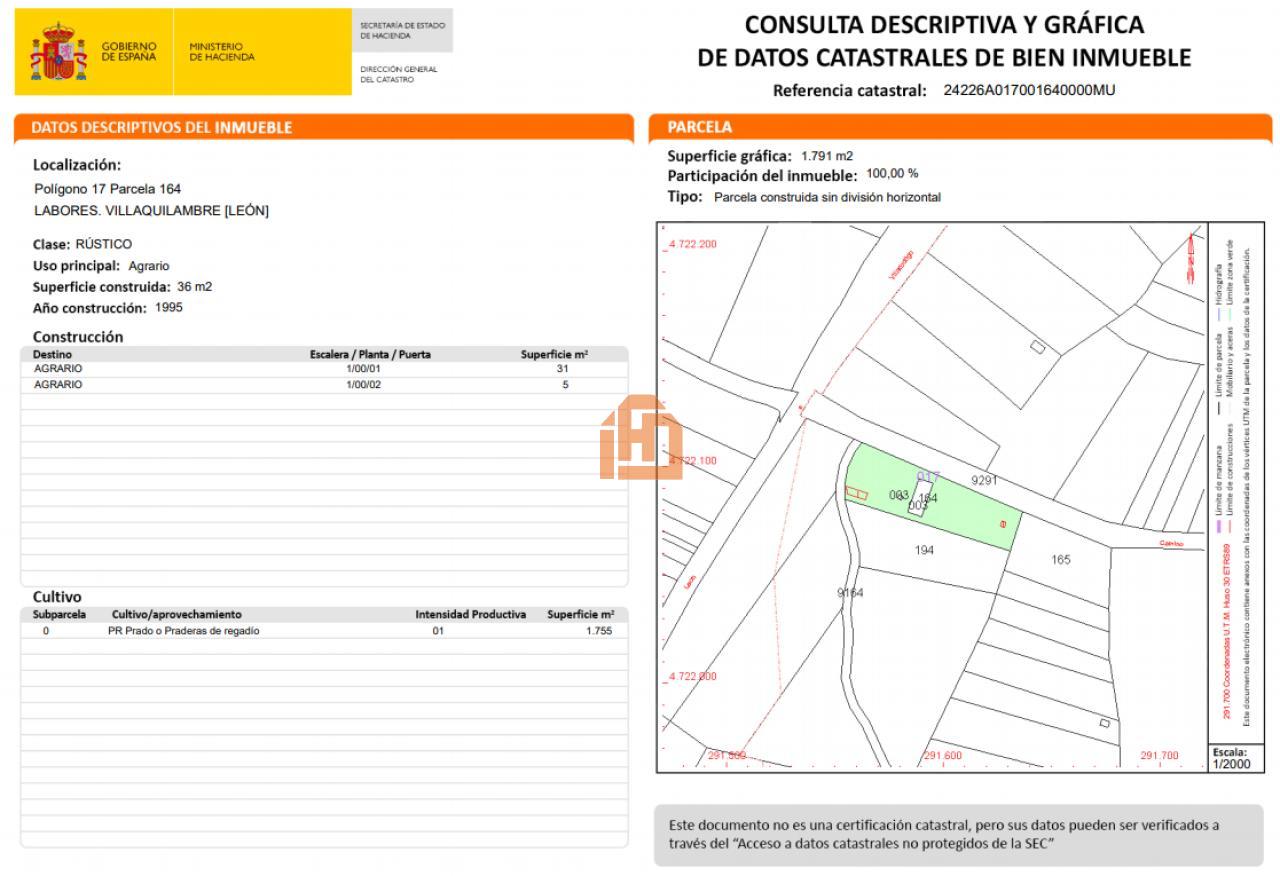
Task: Click parcel number '9164' on the map
Action: 850,593
